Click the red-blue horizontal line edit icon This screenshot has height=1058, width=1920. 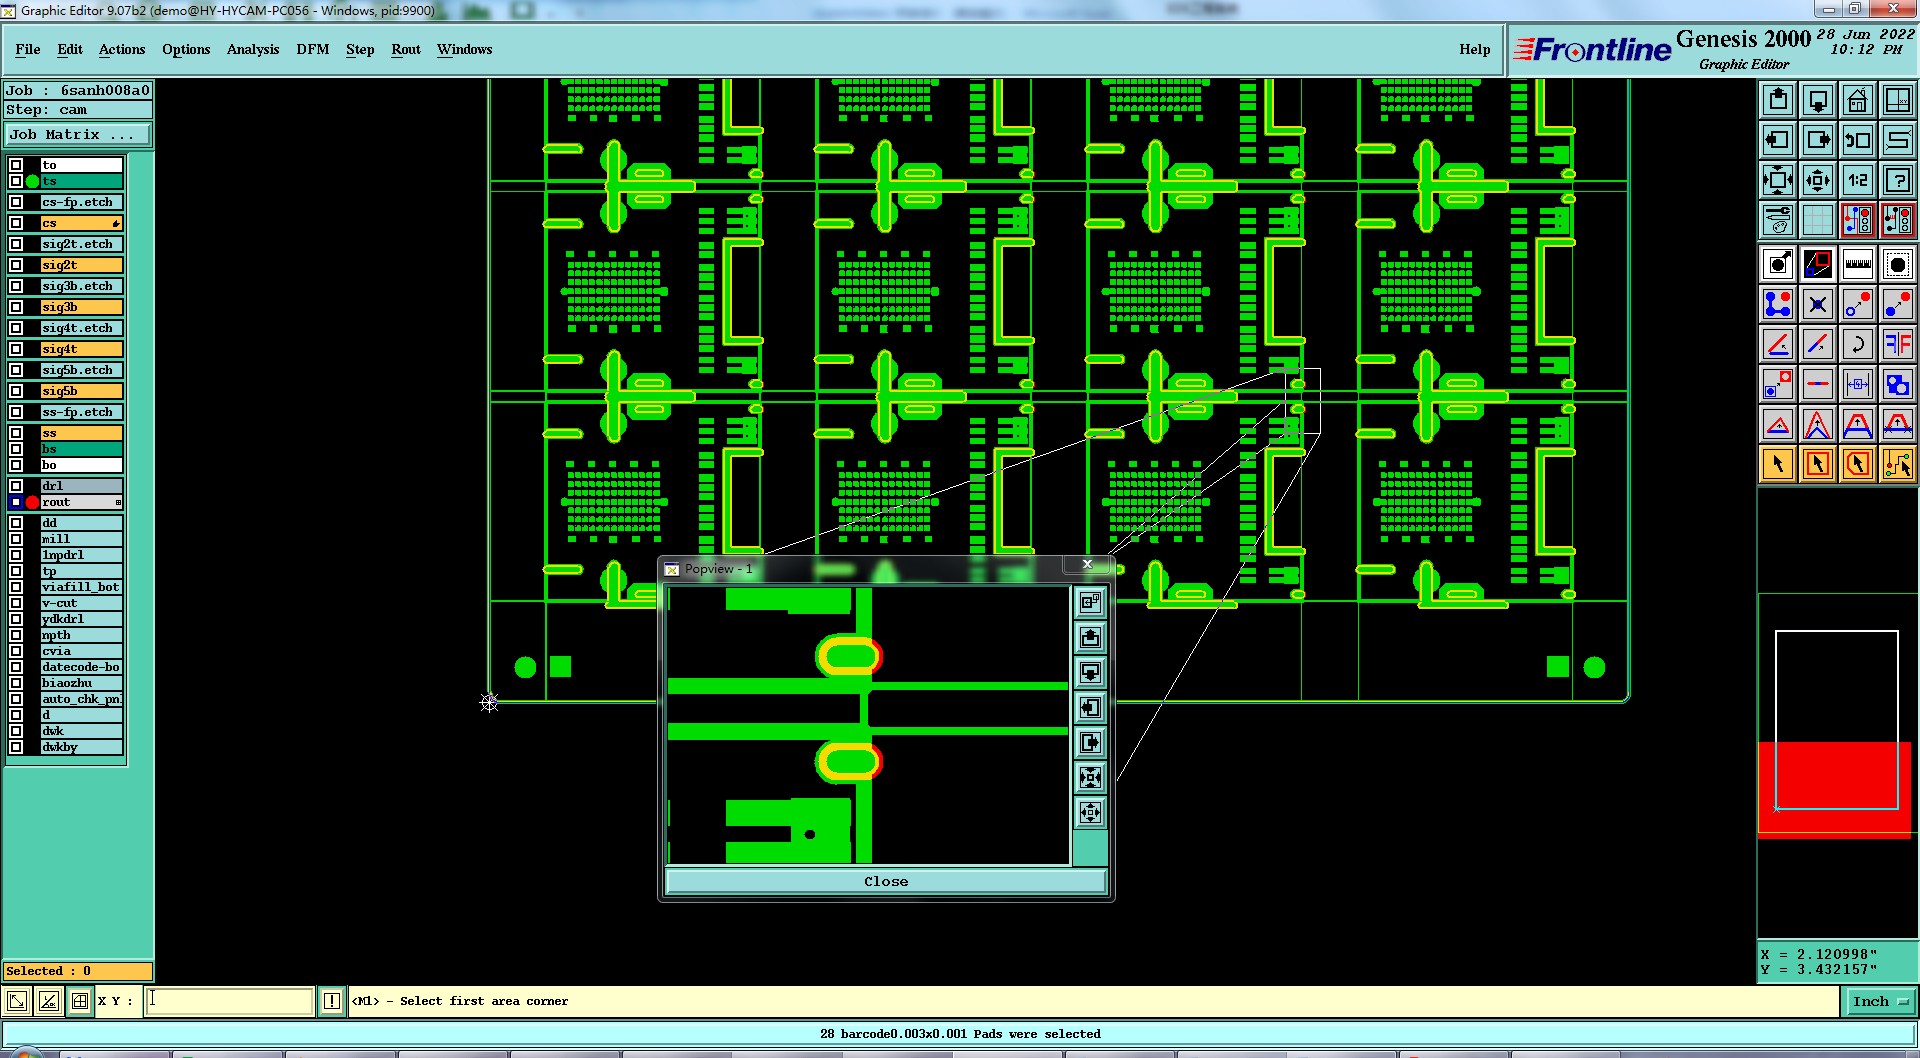pos(1818,384)
